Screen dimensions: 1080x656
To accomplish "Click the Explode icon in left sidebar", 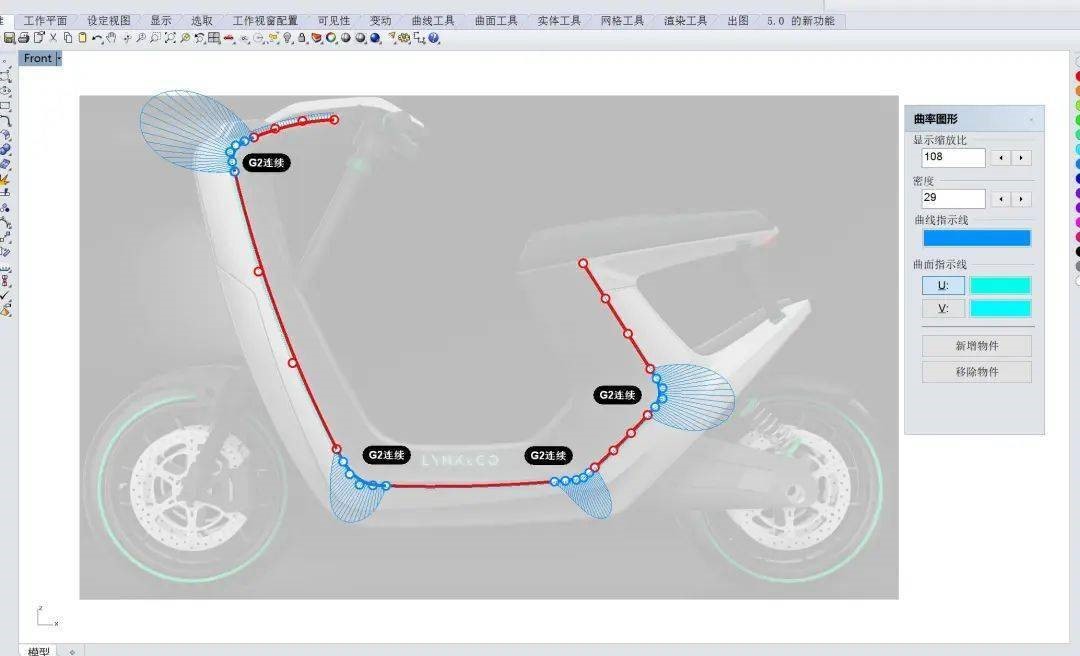I will tap(6, 179).
